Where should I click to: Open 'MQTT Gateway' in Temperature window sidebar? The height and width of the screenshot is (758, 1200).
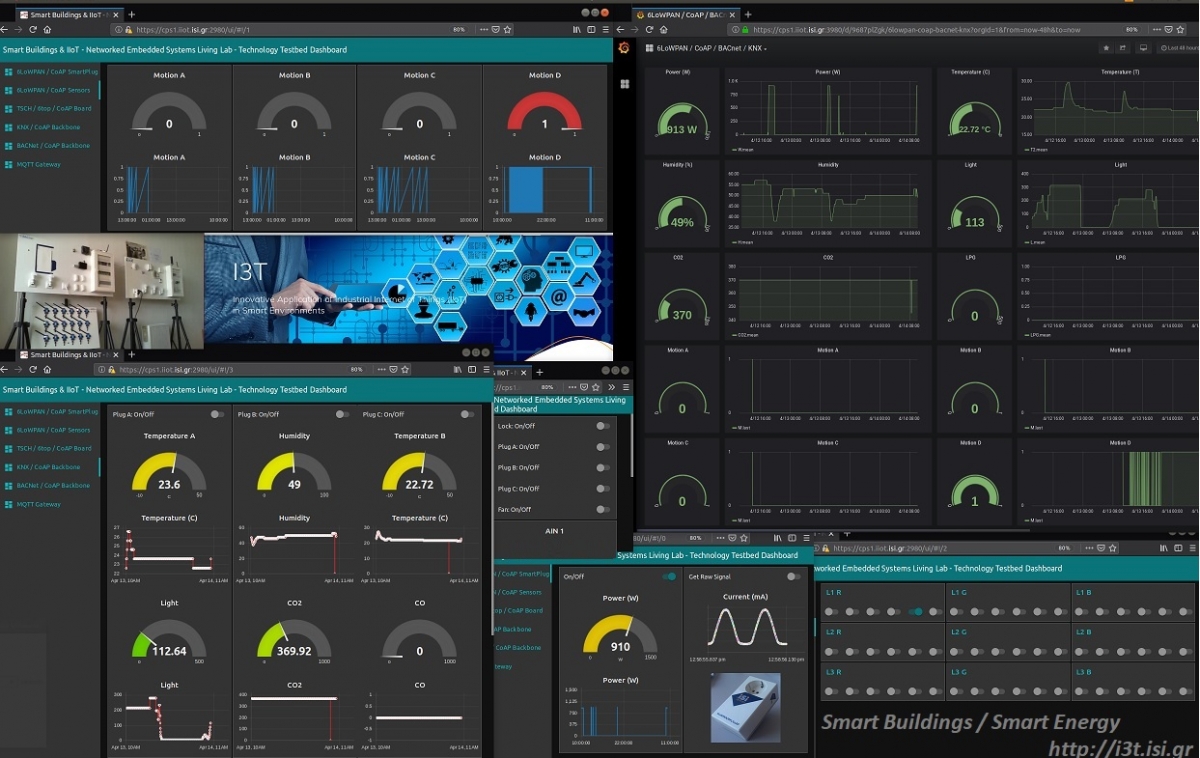pos(39,504)
